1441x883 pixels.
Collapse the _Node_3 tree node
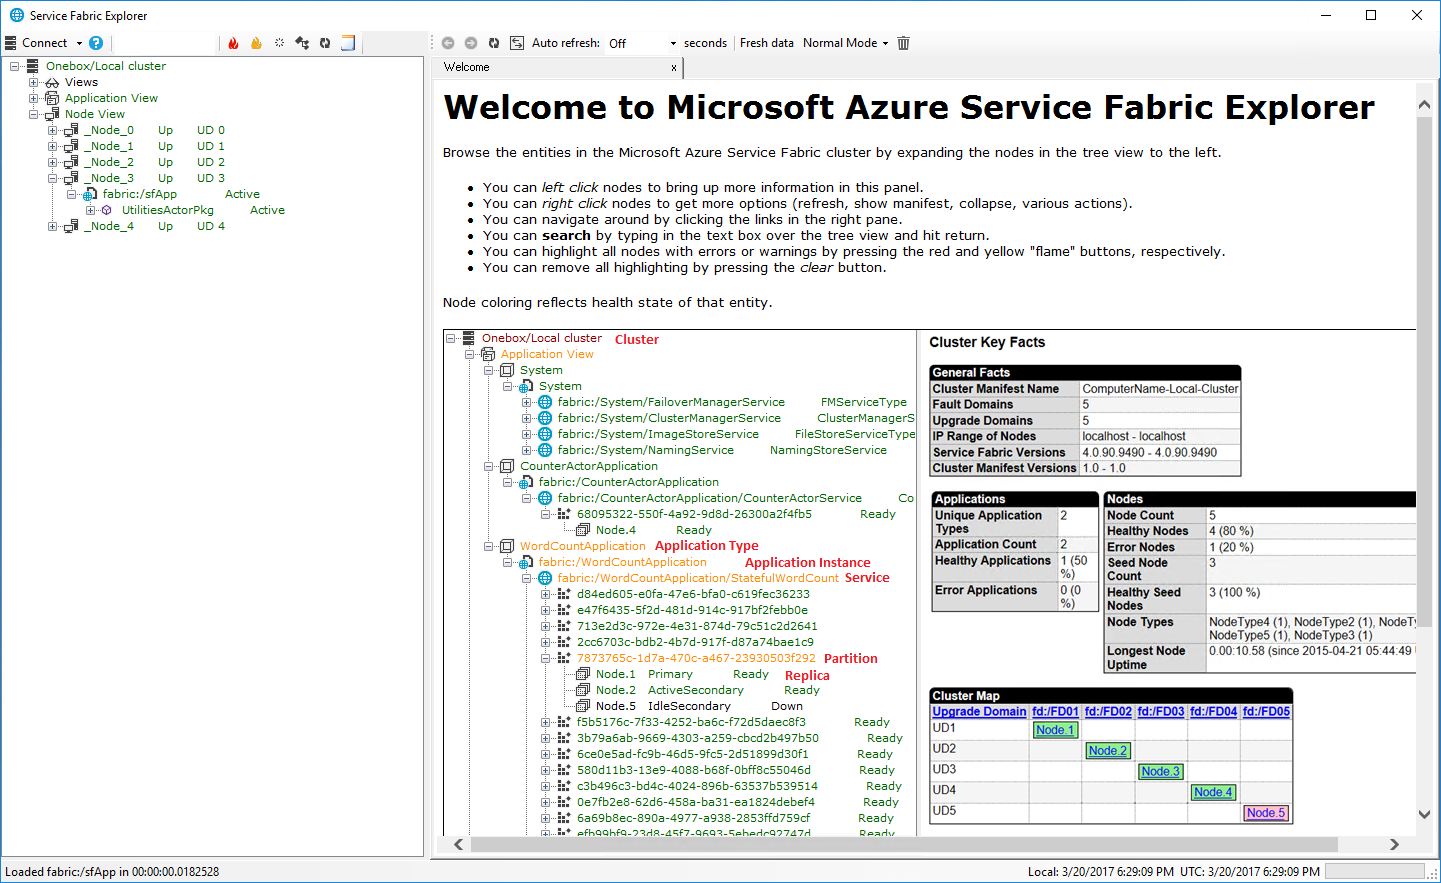(53, 178)
